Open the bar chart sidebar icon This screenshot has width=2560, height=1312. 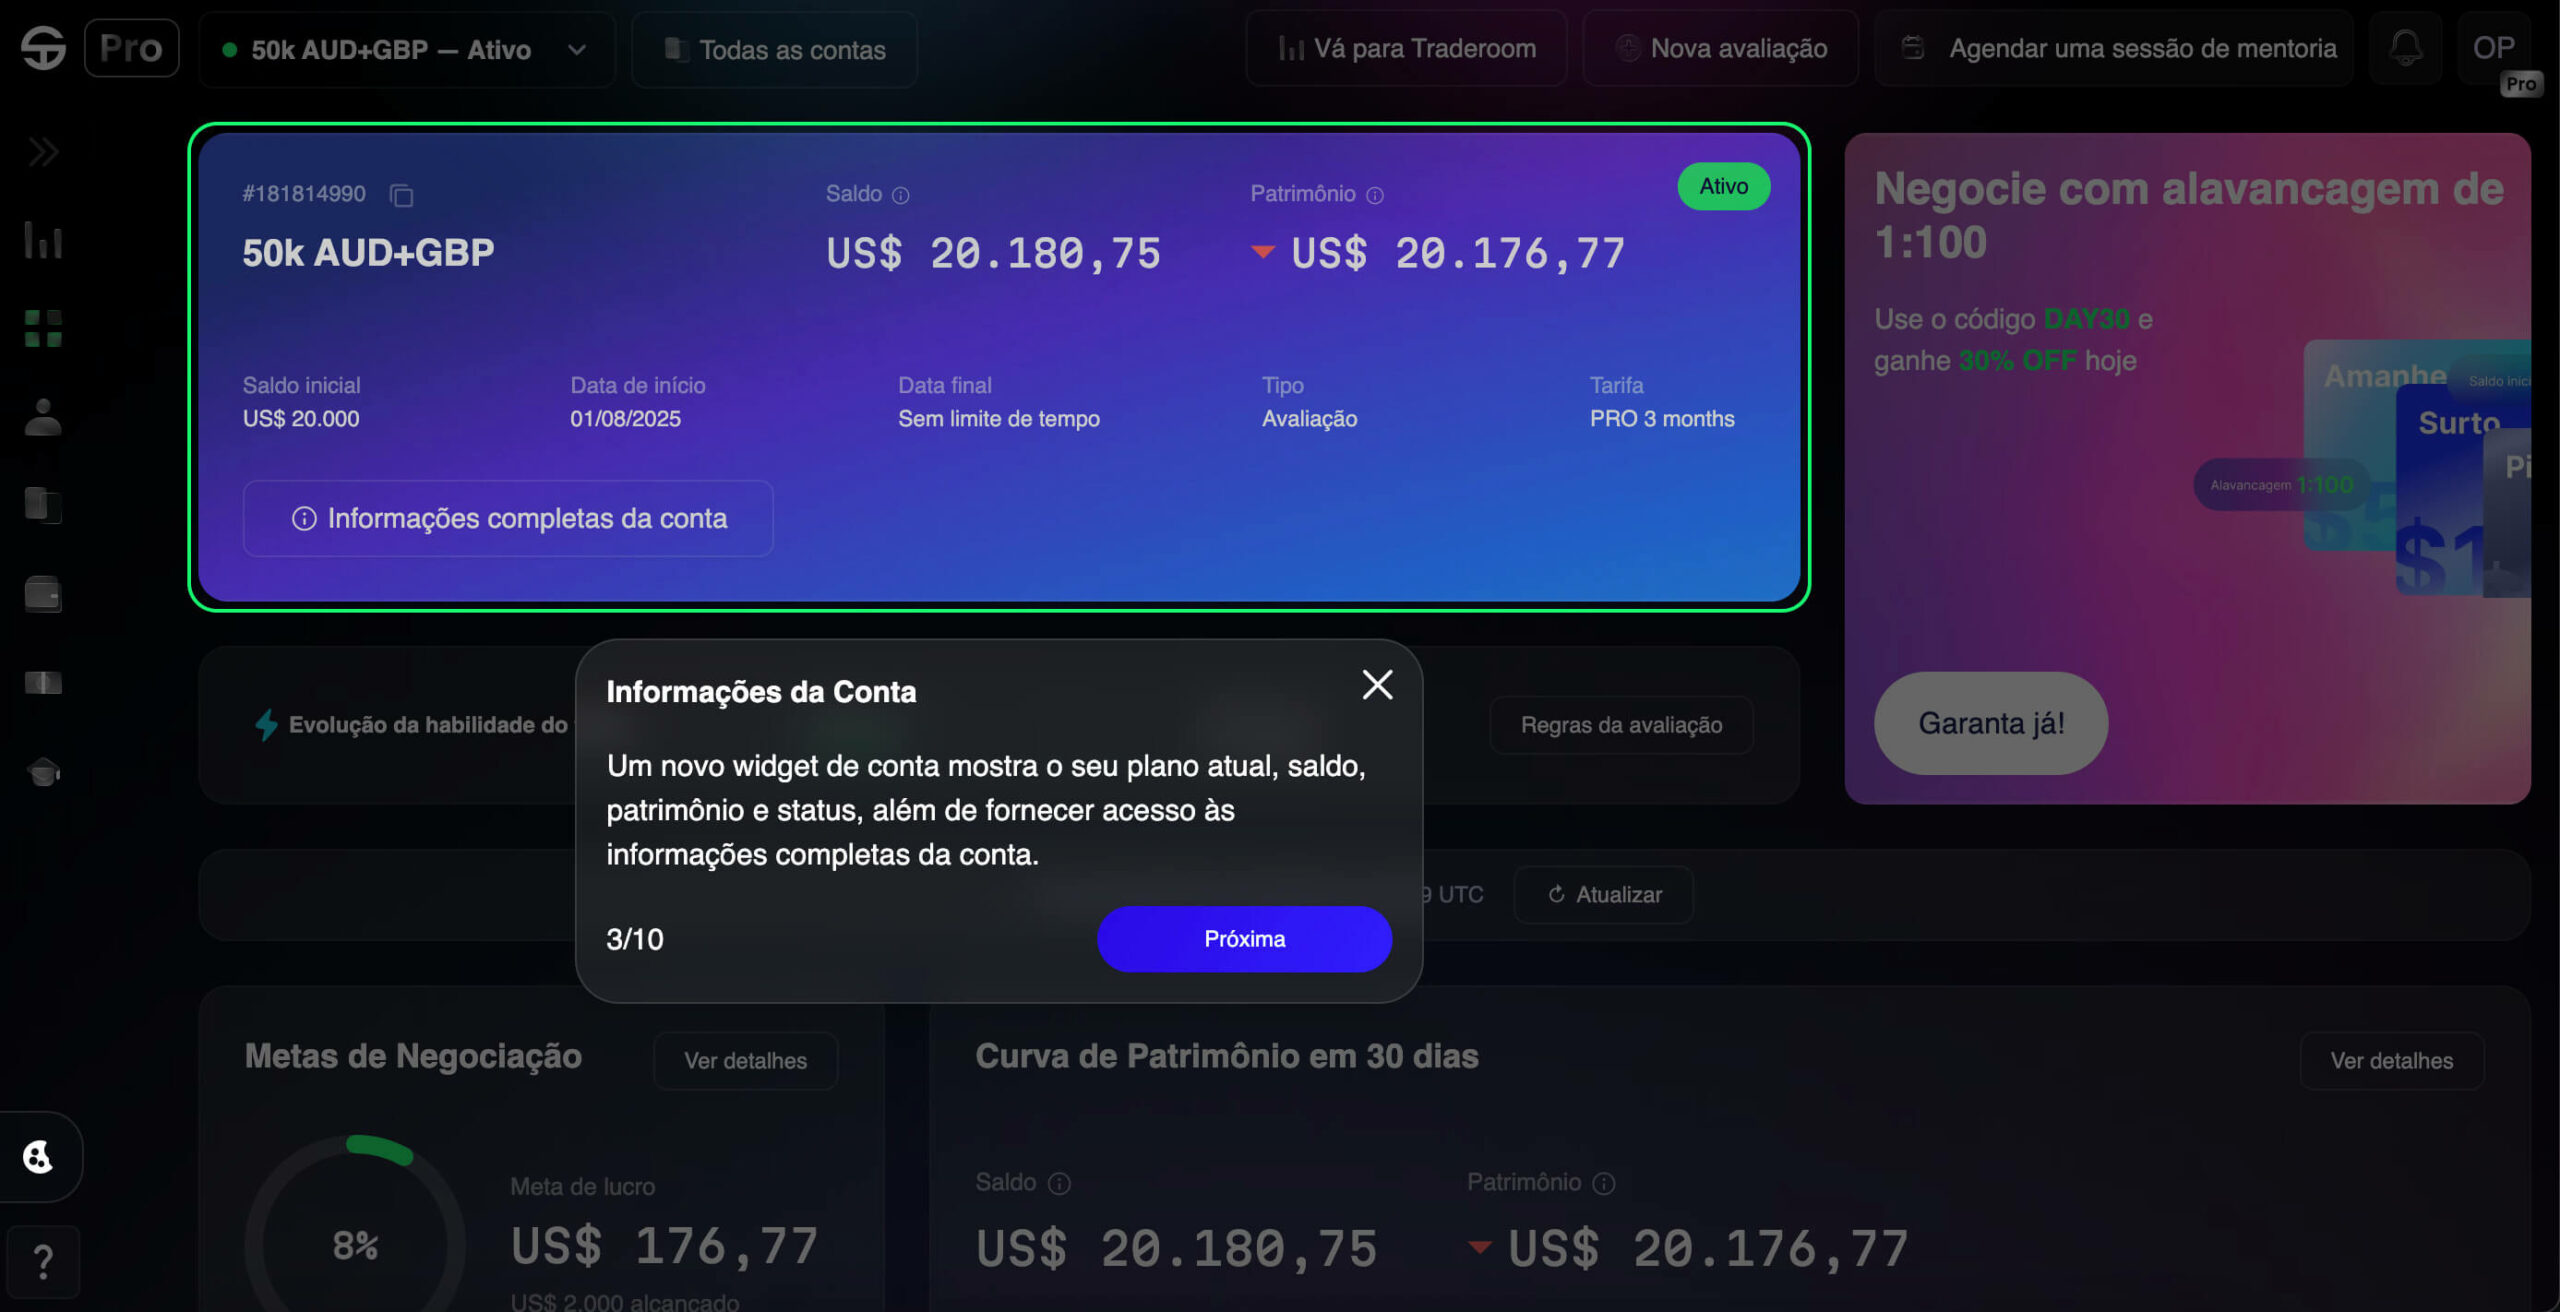43,240
